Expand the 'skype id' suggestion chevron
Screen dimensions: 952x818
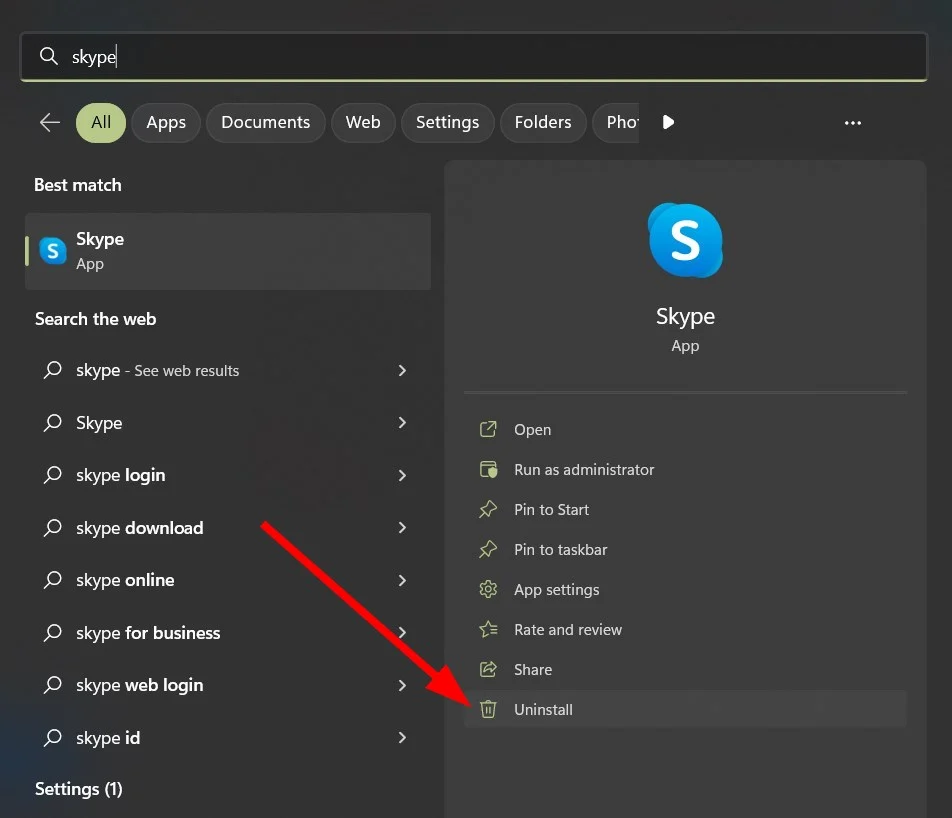click(x=402, y=737)
